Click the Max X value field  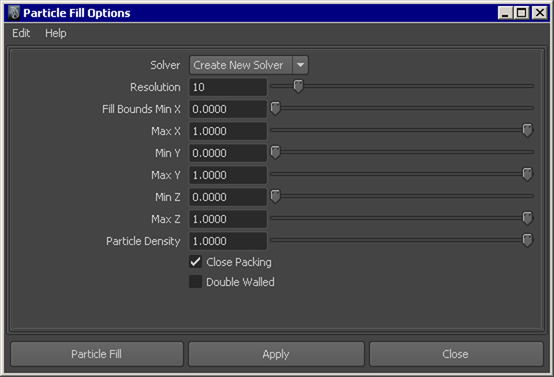(228, 131)
